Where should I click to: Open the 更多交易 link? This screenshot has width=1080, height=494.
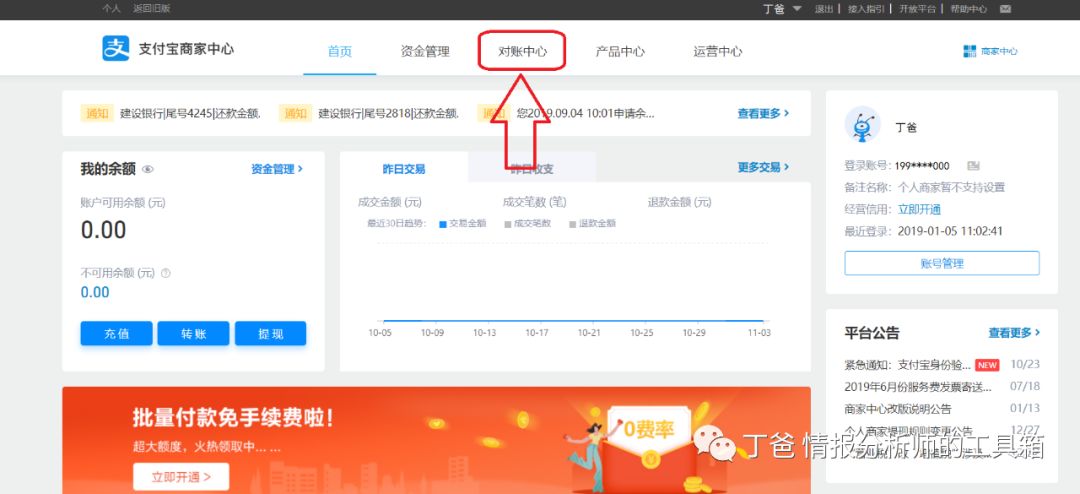(763, 167)
